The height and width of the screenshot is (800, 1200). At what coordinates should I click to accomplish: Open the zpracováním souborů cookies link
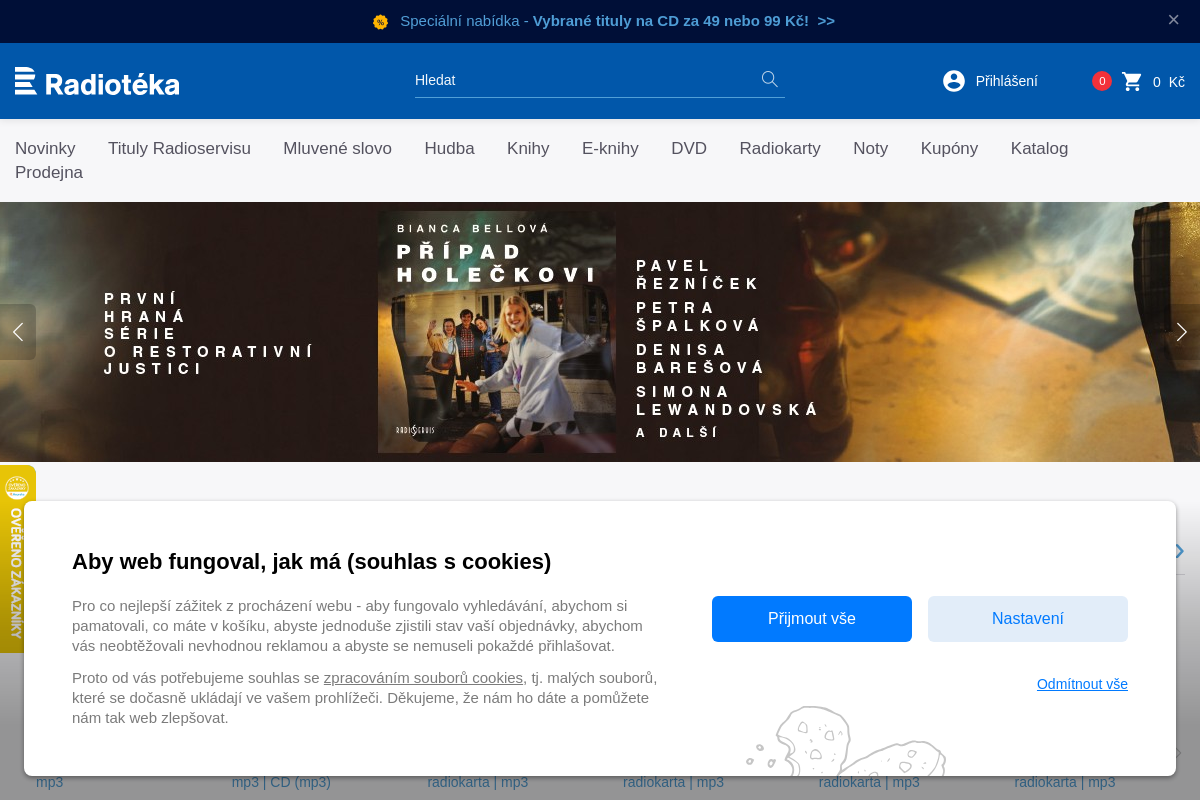point(423,678)
